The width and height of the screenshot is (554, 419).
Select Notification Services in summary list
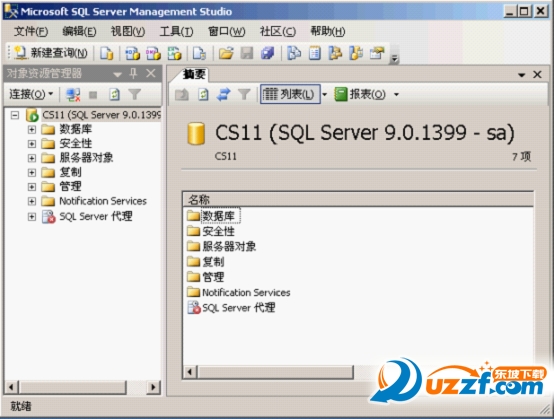[246, 293]
